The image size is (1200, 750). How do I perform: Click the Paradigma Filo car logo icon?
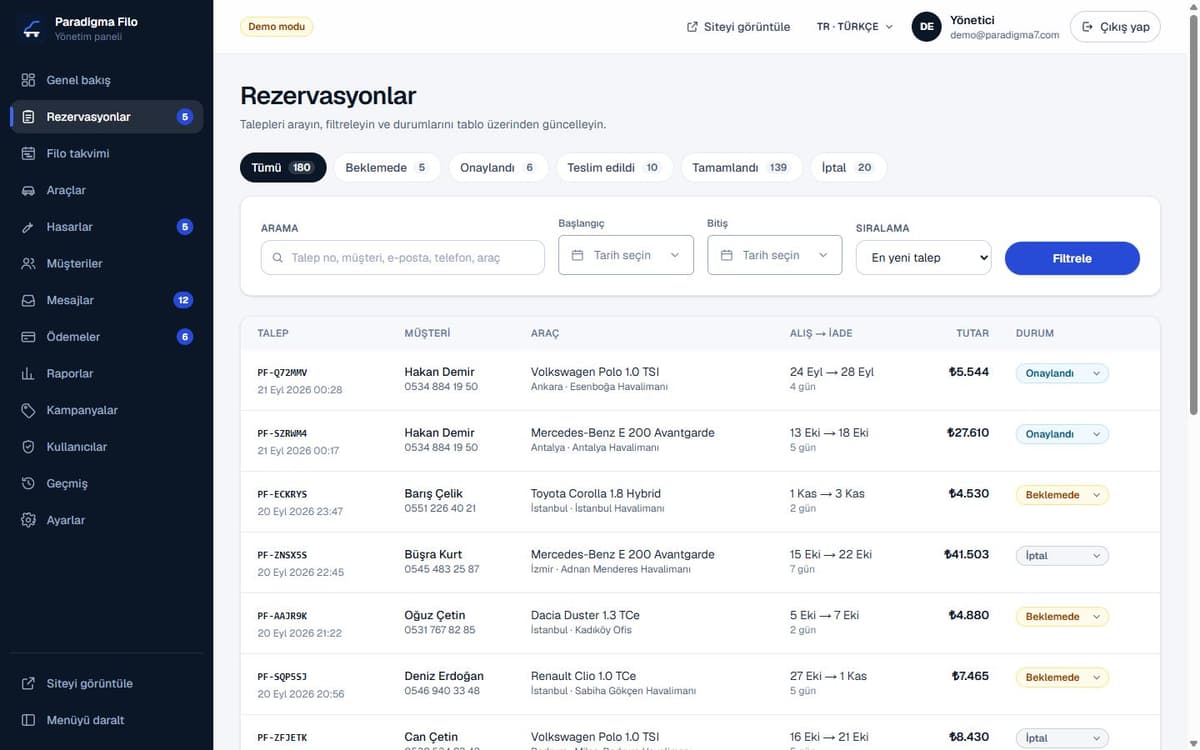click(32, 28)
